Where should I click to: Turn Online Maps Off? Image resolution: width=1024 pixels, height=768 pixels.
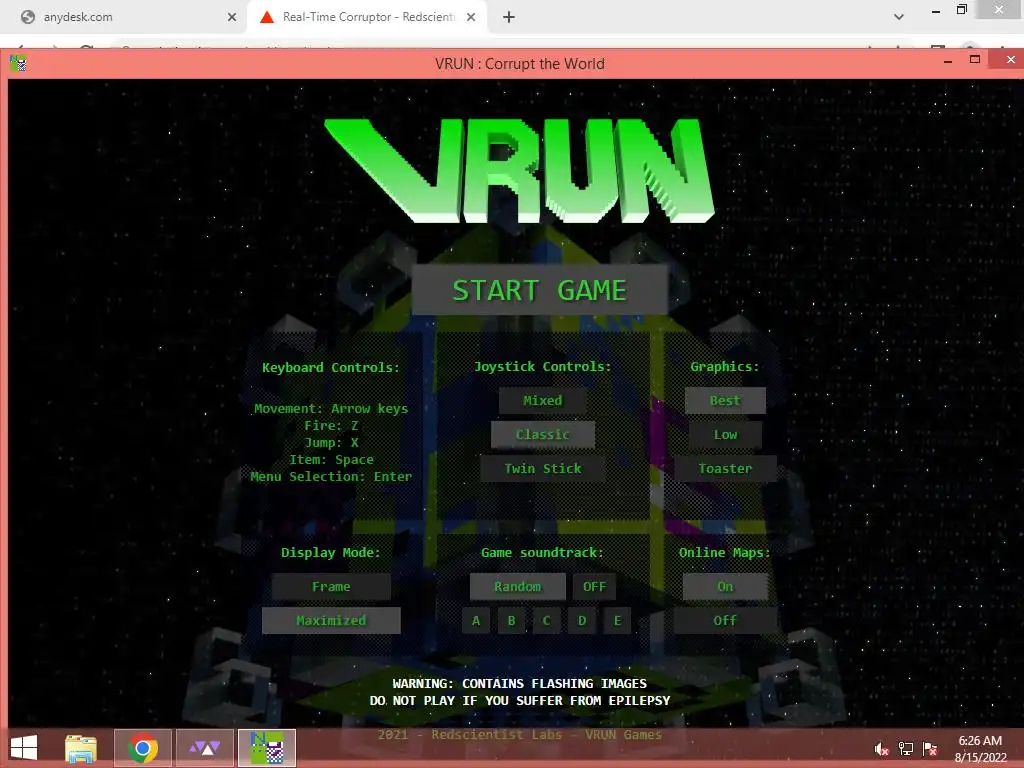click(725, 620)
